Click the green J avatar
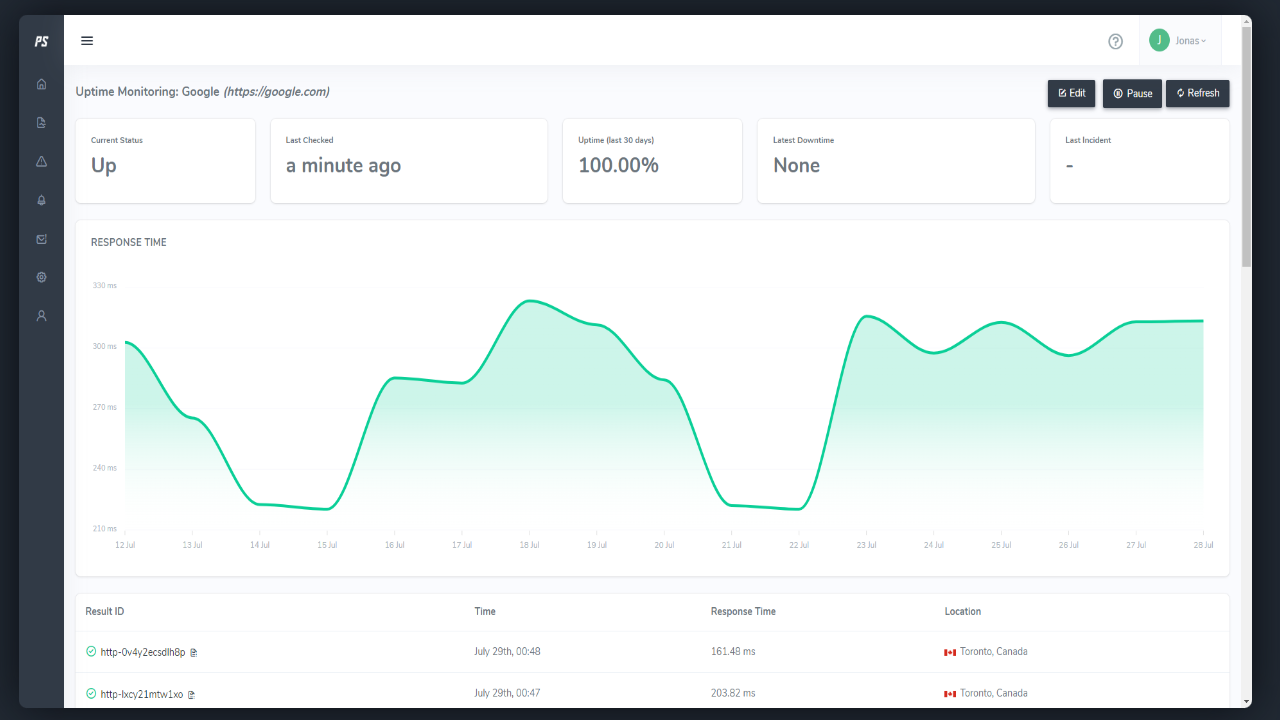1280x720 pixels. (1159, 40)
